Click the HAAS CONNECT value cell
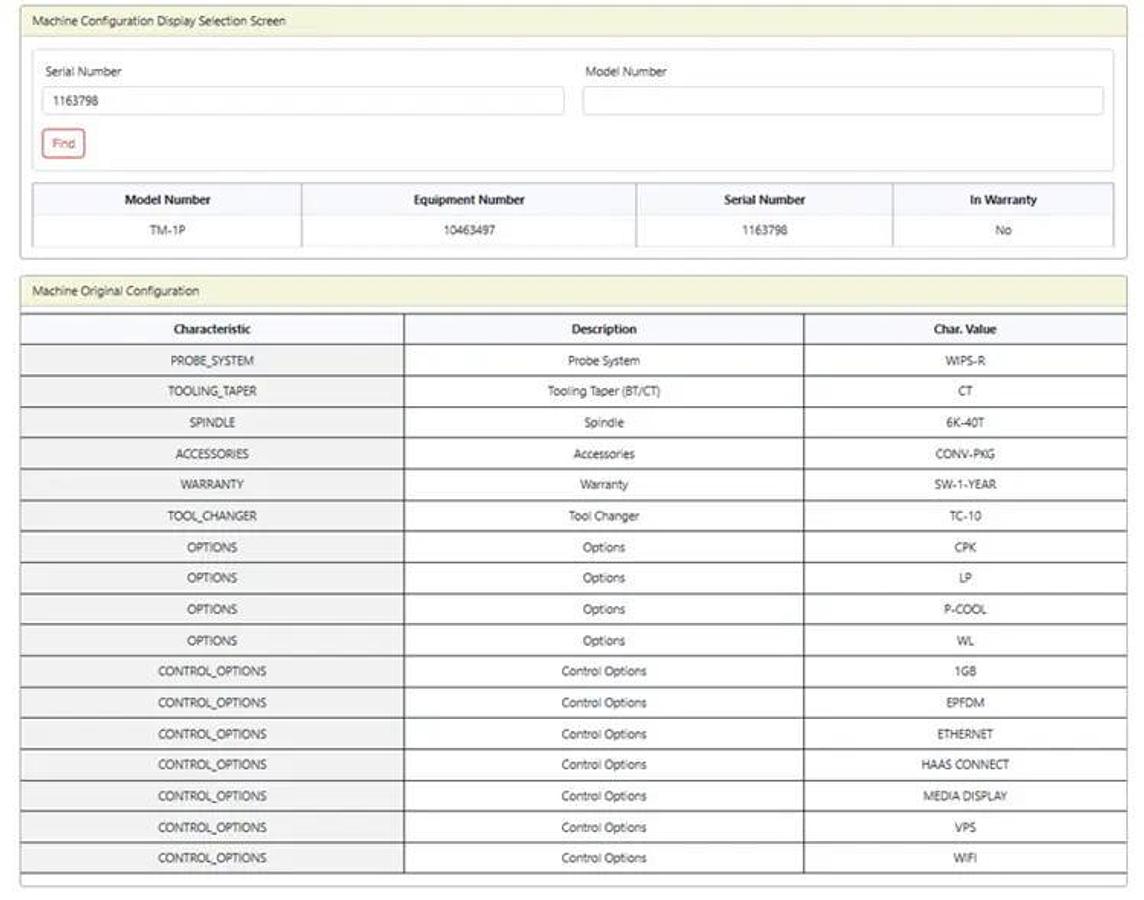This screenshot has height=900, width=1144. tap(964, 765)
